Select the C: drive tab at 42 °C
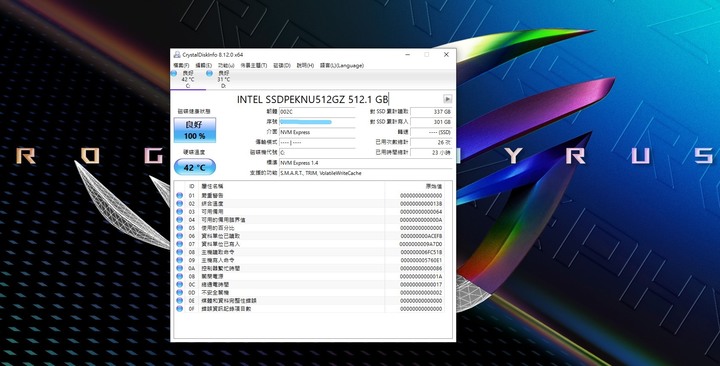 coord(188,79)
